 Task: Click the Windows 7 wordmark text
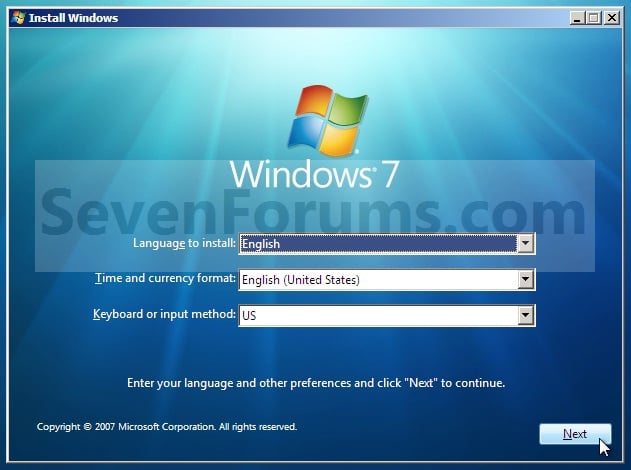315,174
